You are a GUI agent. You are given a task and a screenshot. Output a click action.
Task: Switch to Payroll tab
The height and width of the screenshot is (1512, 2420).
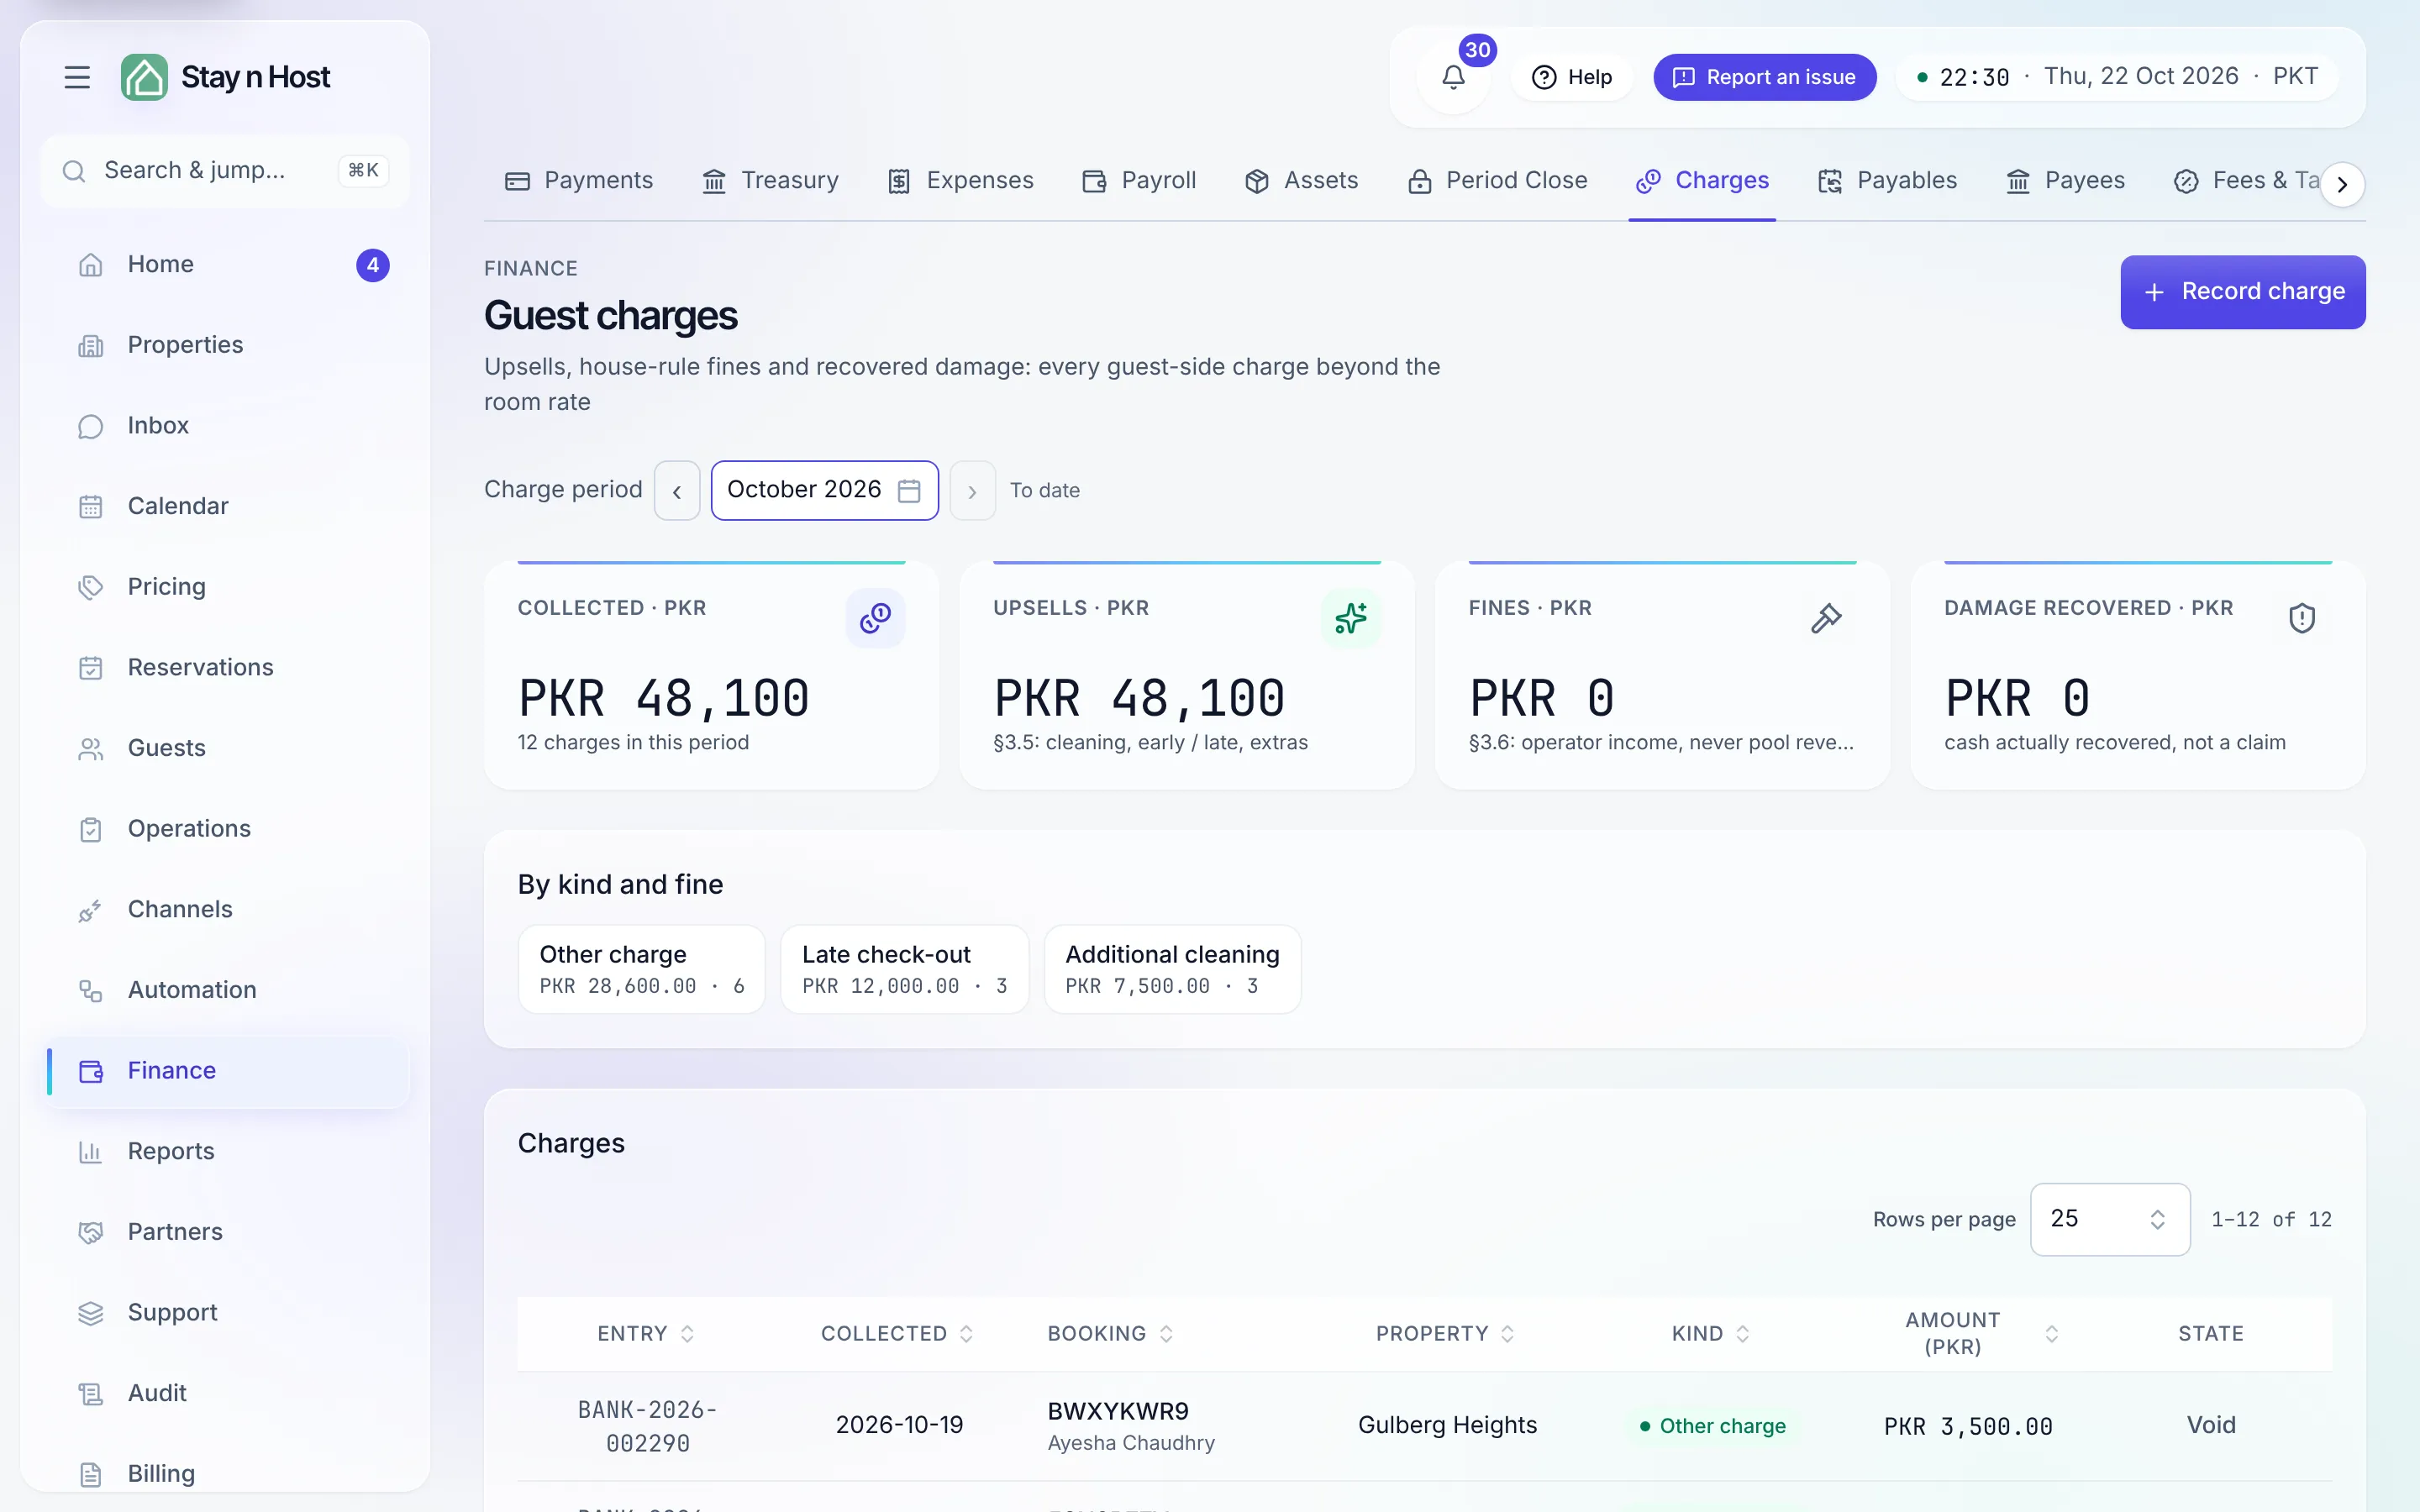[1139, 181]
